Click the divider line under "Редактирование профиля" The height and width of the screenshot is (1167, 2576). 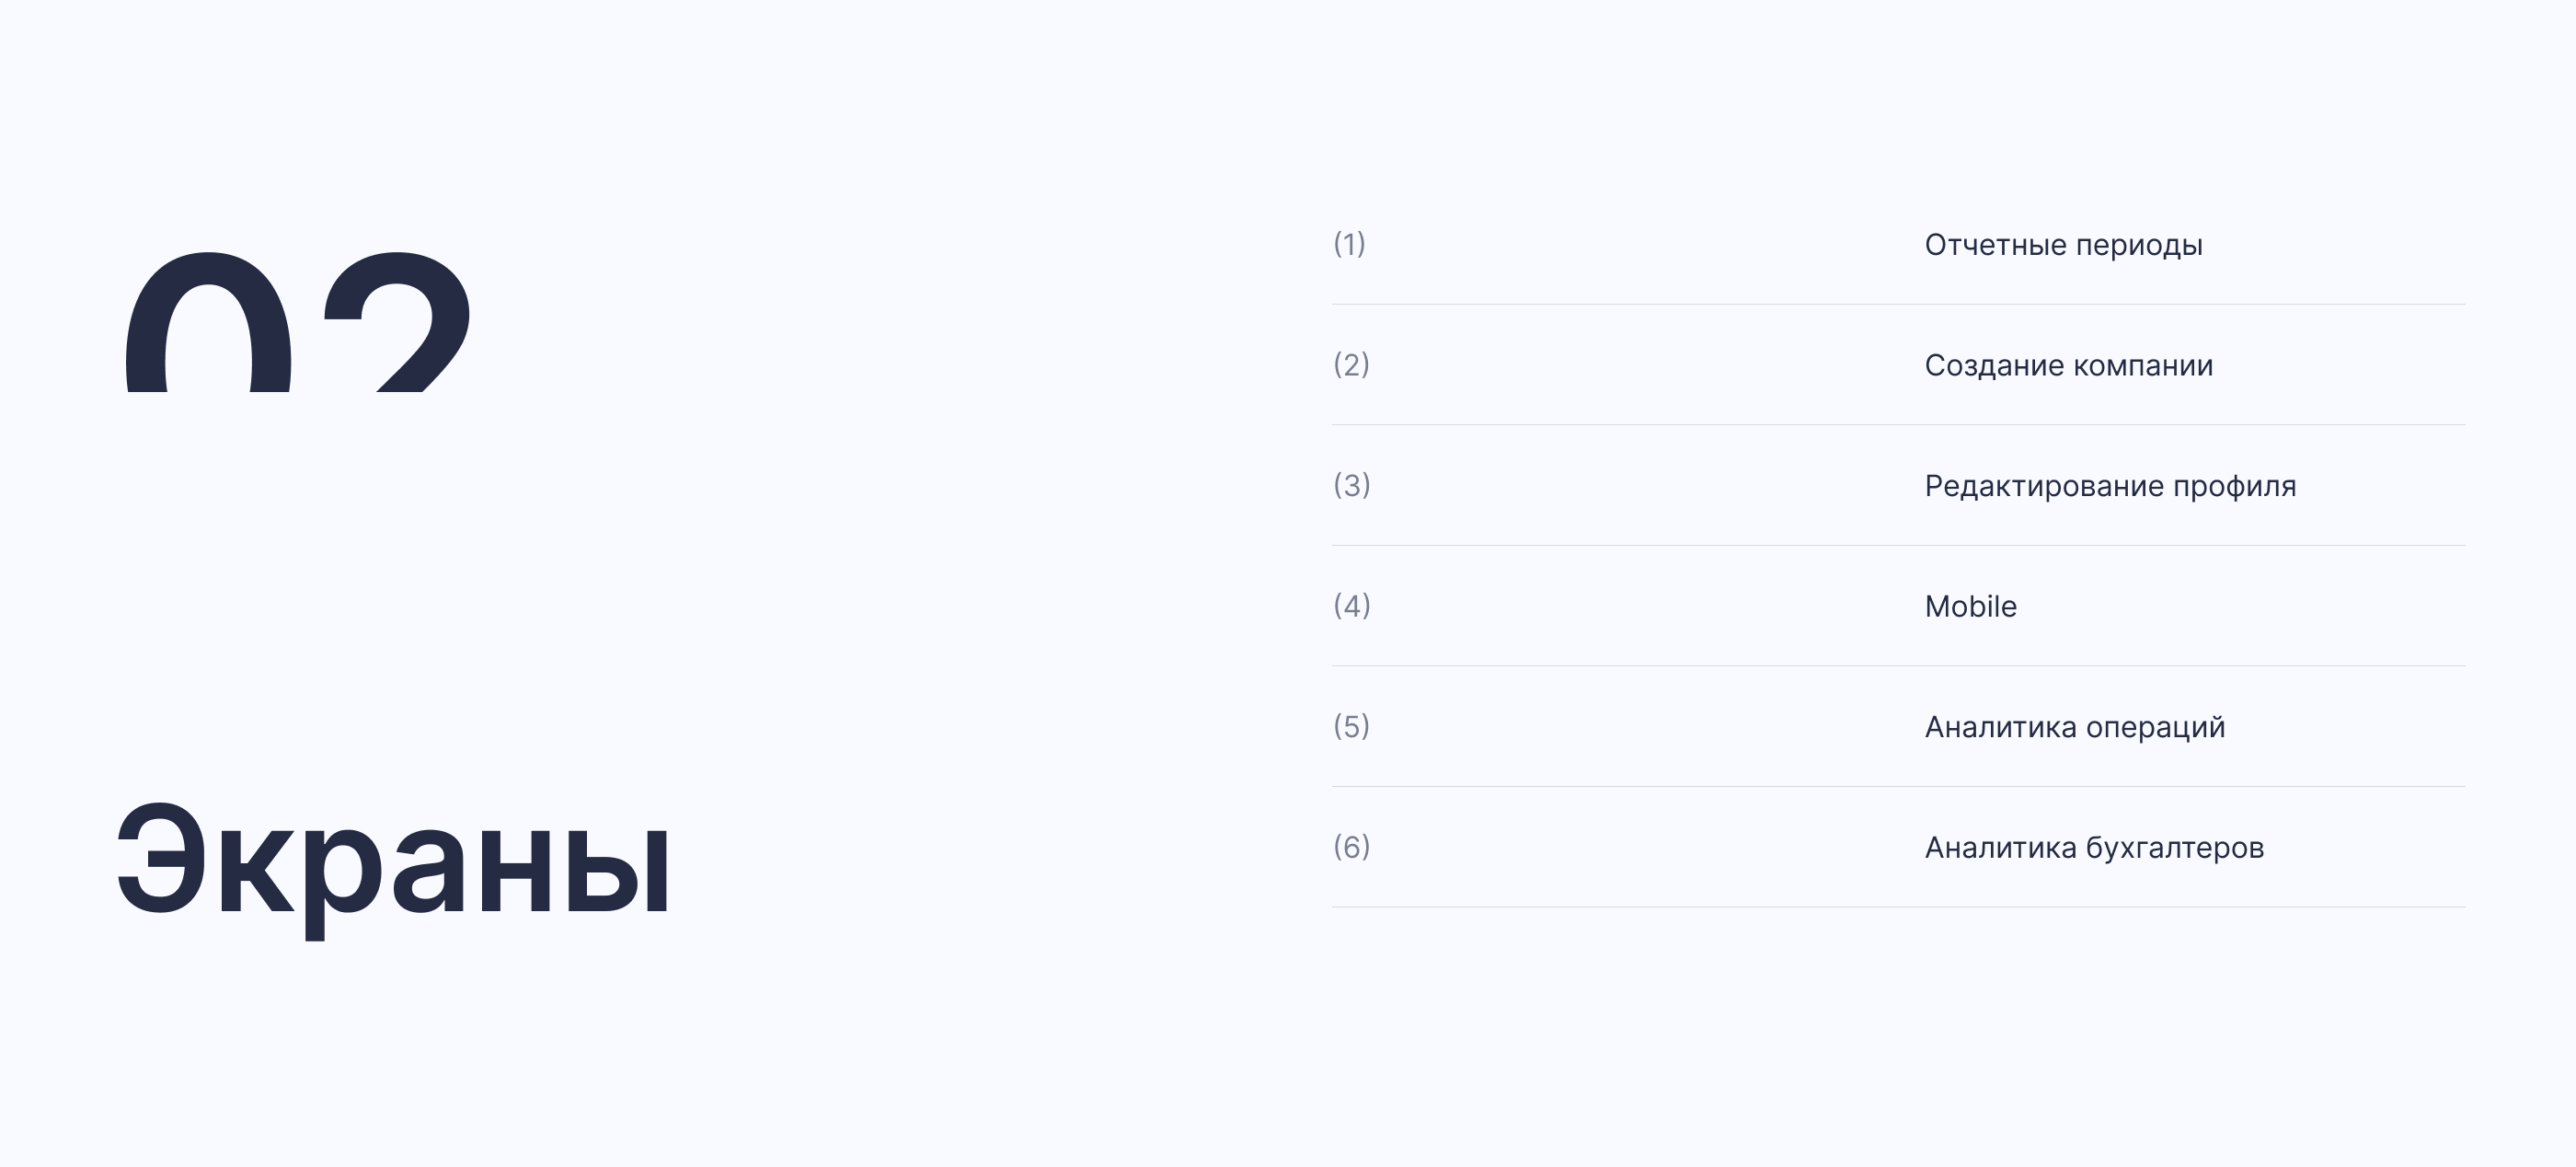click(1898, 545)
